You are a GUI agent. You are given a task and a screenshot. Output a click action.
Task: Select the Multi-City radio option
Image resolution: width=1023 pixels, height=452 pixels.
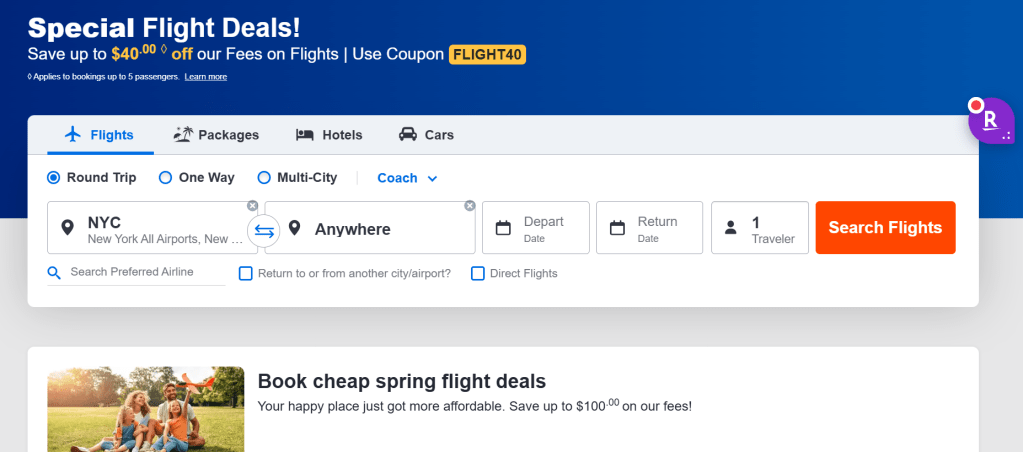coord(264,178)
